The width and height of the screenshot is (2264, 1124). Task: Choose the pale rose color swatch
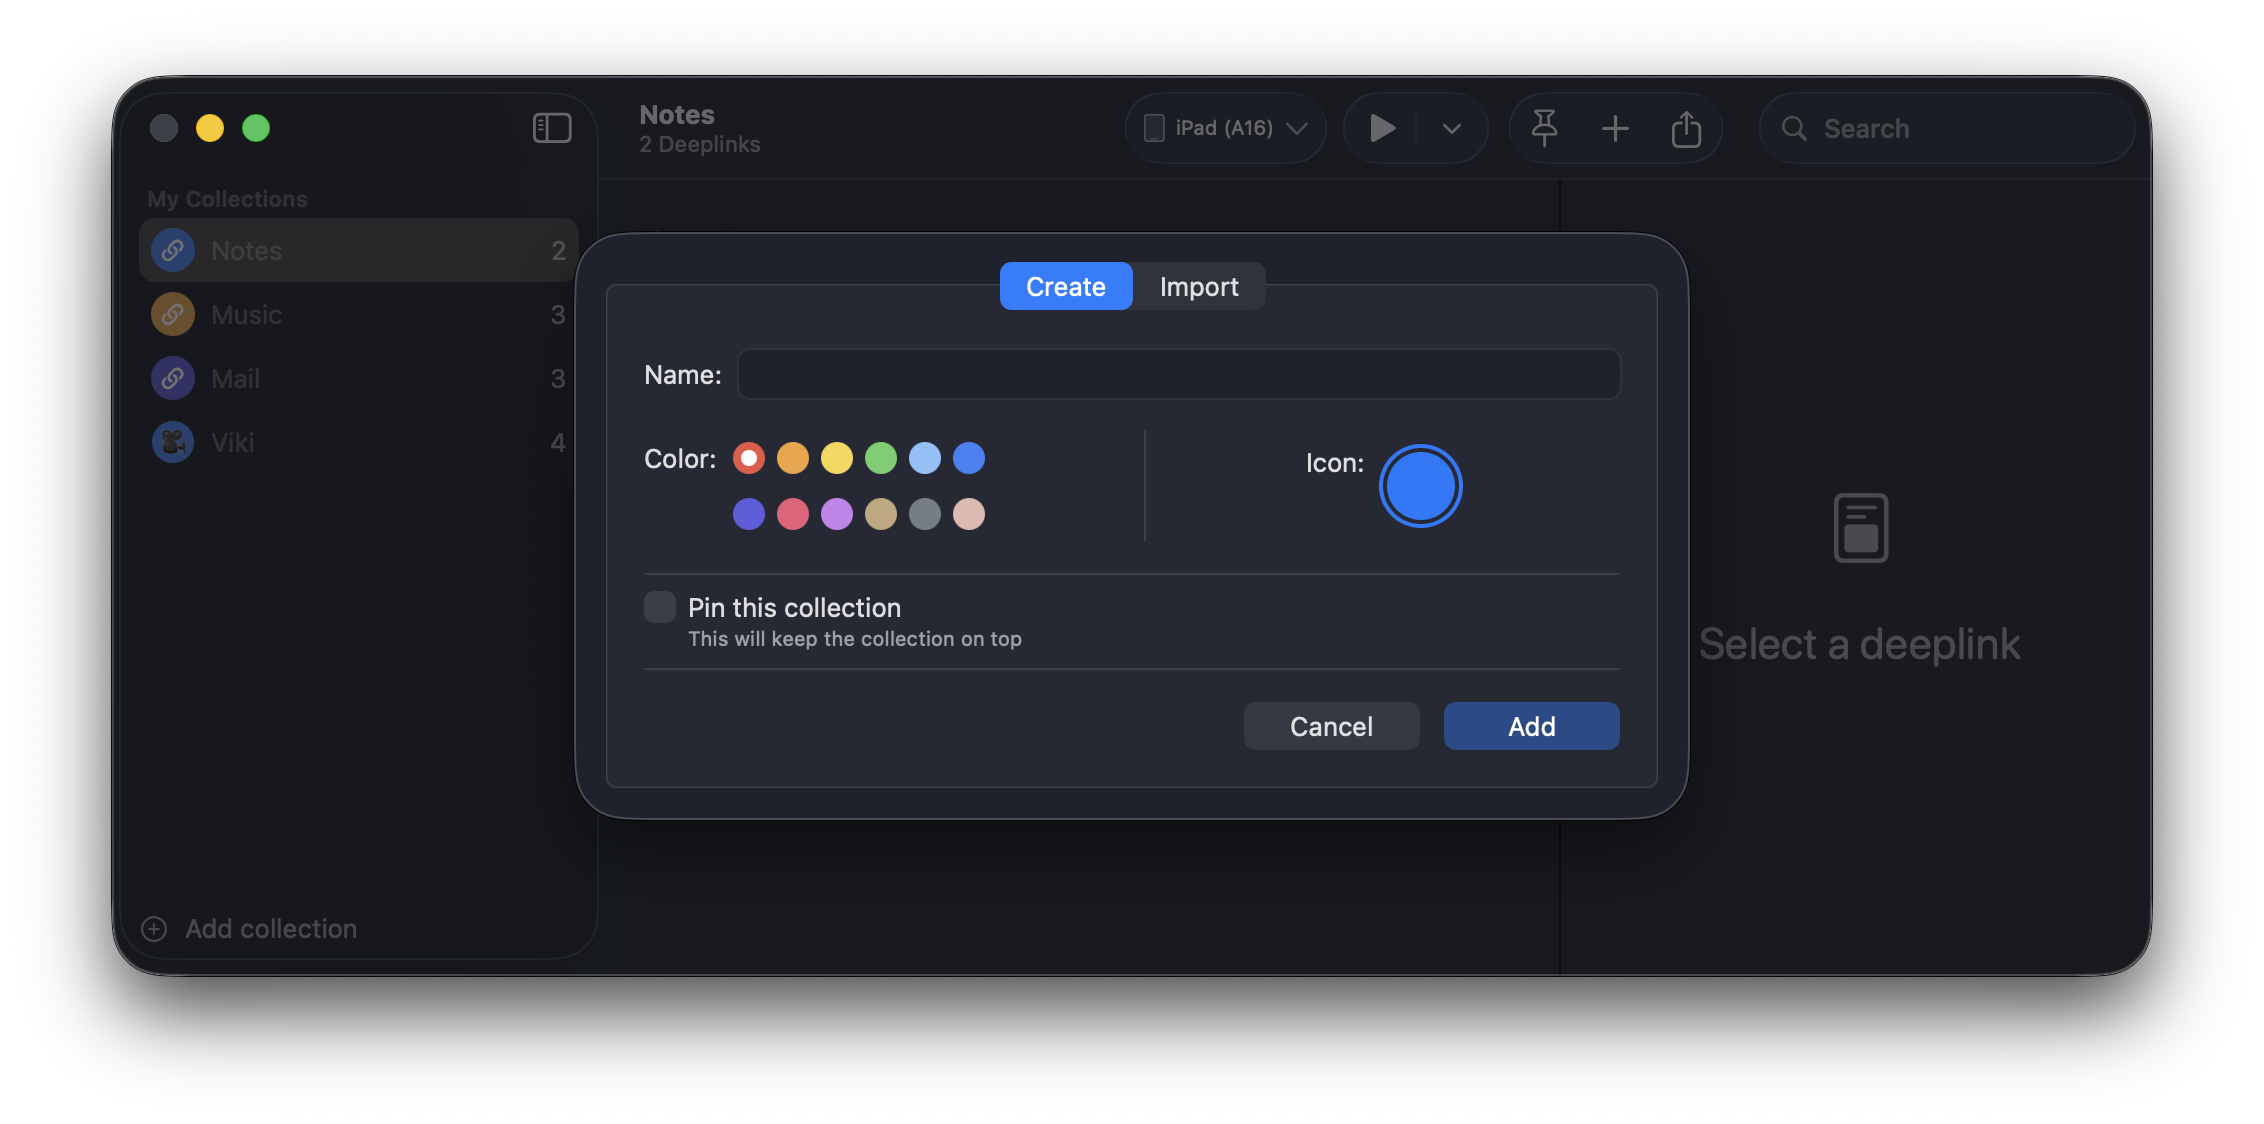[x=969, y=514]
